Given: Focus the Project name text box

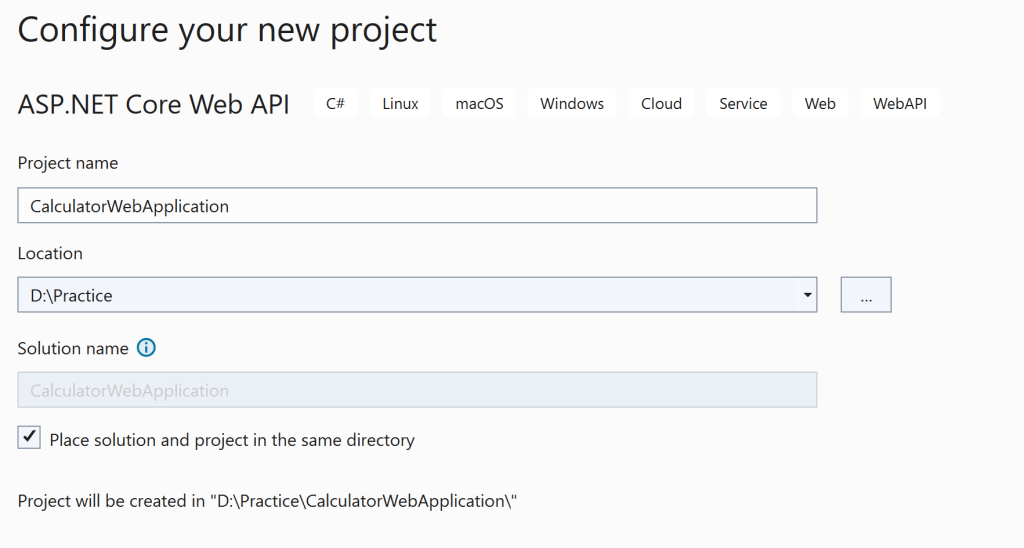Looking at the screenshot, I should coord(417,206).
